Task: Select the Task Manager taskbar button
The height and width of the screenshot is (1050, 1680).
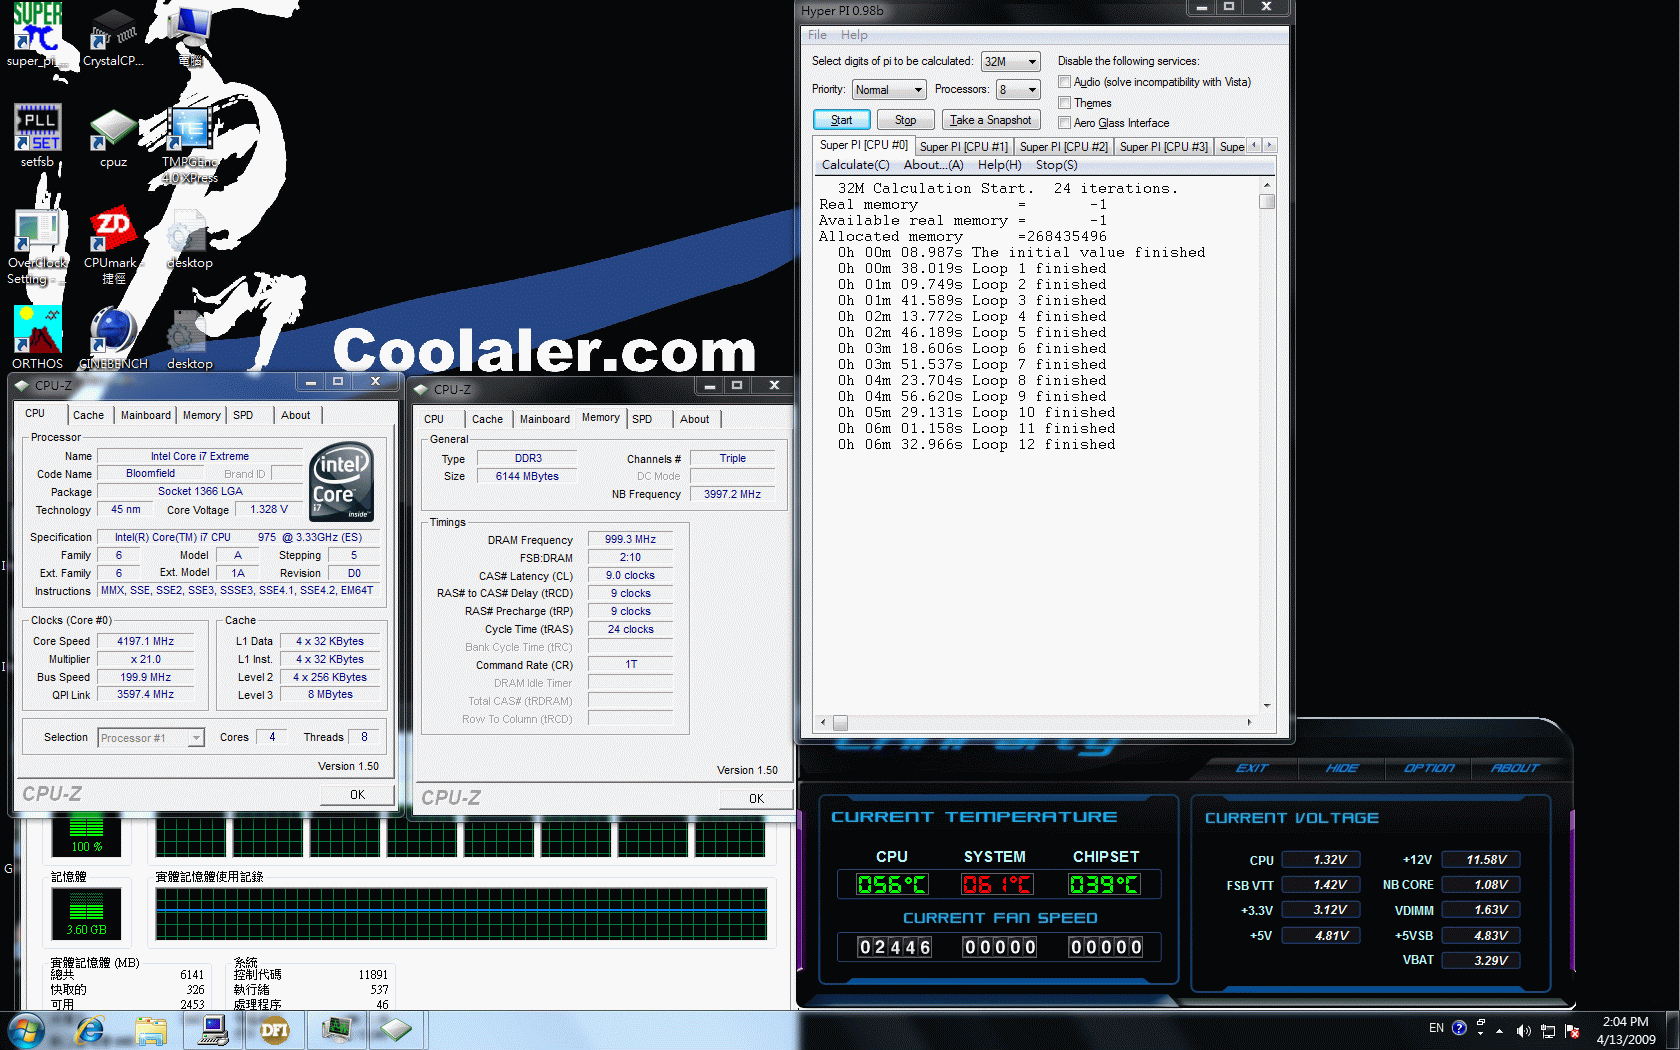Action: coord(336,1030)
